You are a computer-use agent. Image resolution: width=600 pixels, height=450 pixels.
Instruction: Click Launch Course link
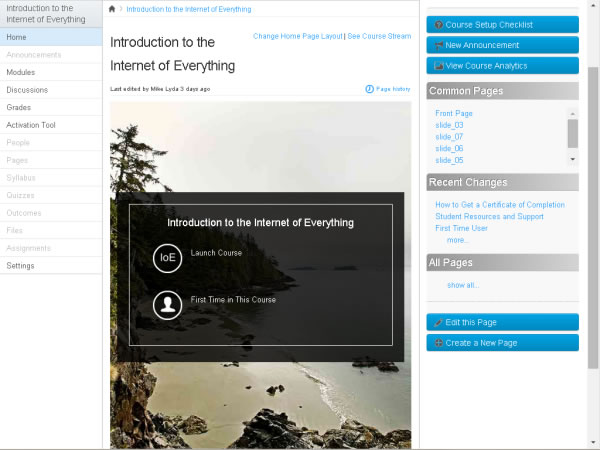click(216, 253)
